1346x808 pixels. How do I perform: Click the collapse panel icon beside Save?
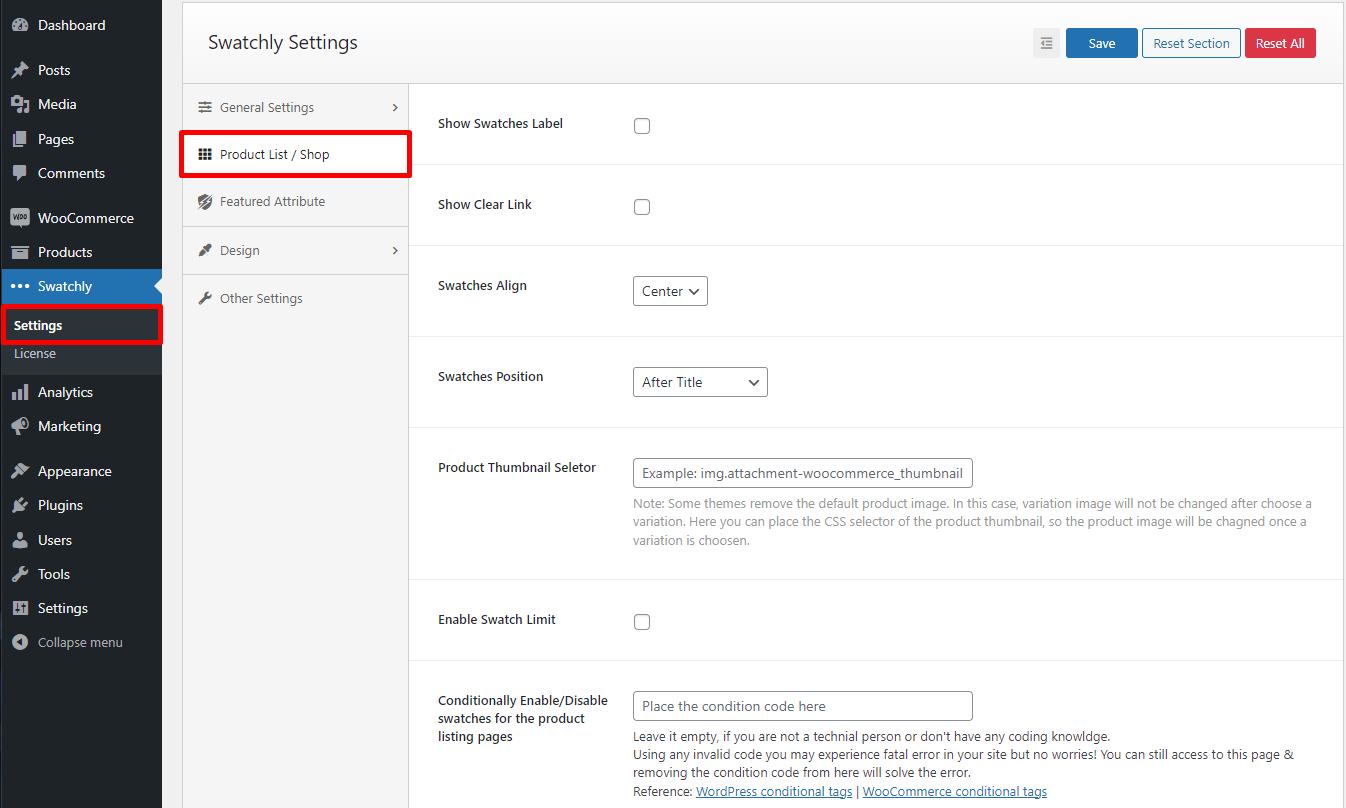[x=1046, y=43]
